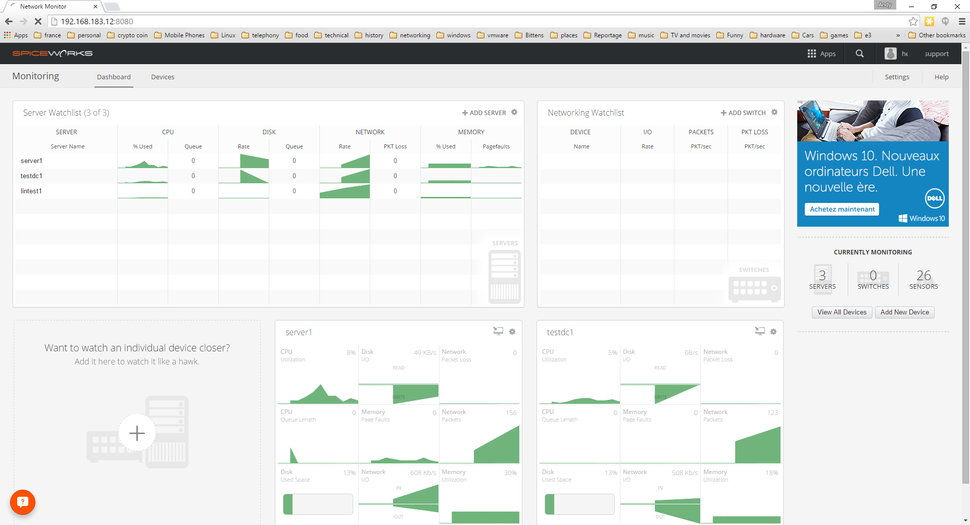The width and height of the screenshot is (970, 525).
Task: Click the address bar URL field
Action: [x=476, y=21]
